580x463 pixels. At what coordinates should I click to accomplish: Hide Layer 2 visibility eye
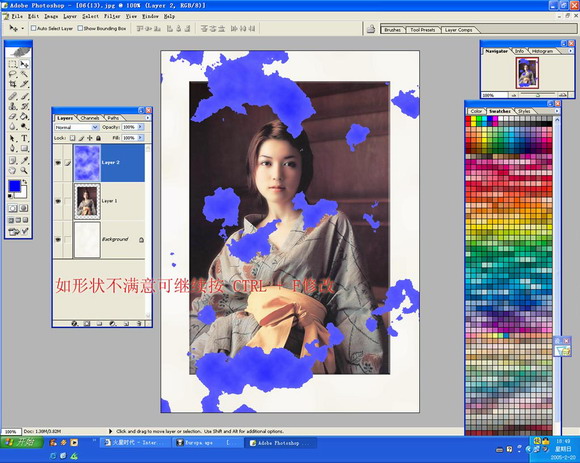pyautogui.click(x=58, y=163)
